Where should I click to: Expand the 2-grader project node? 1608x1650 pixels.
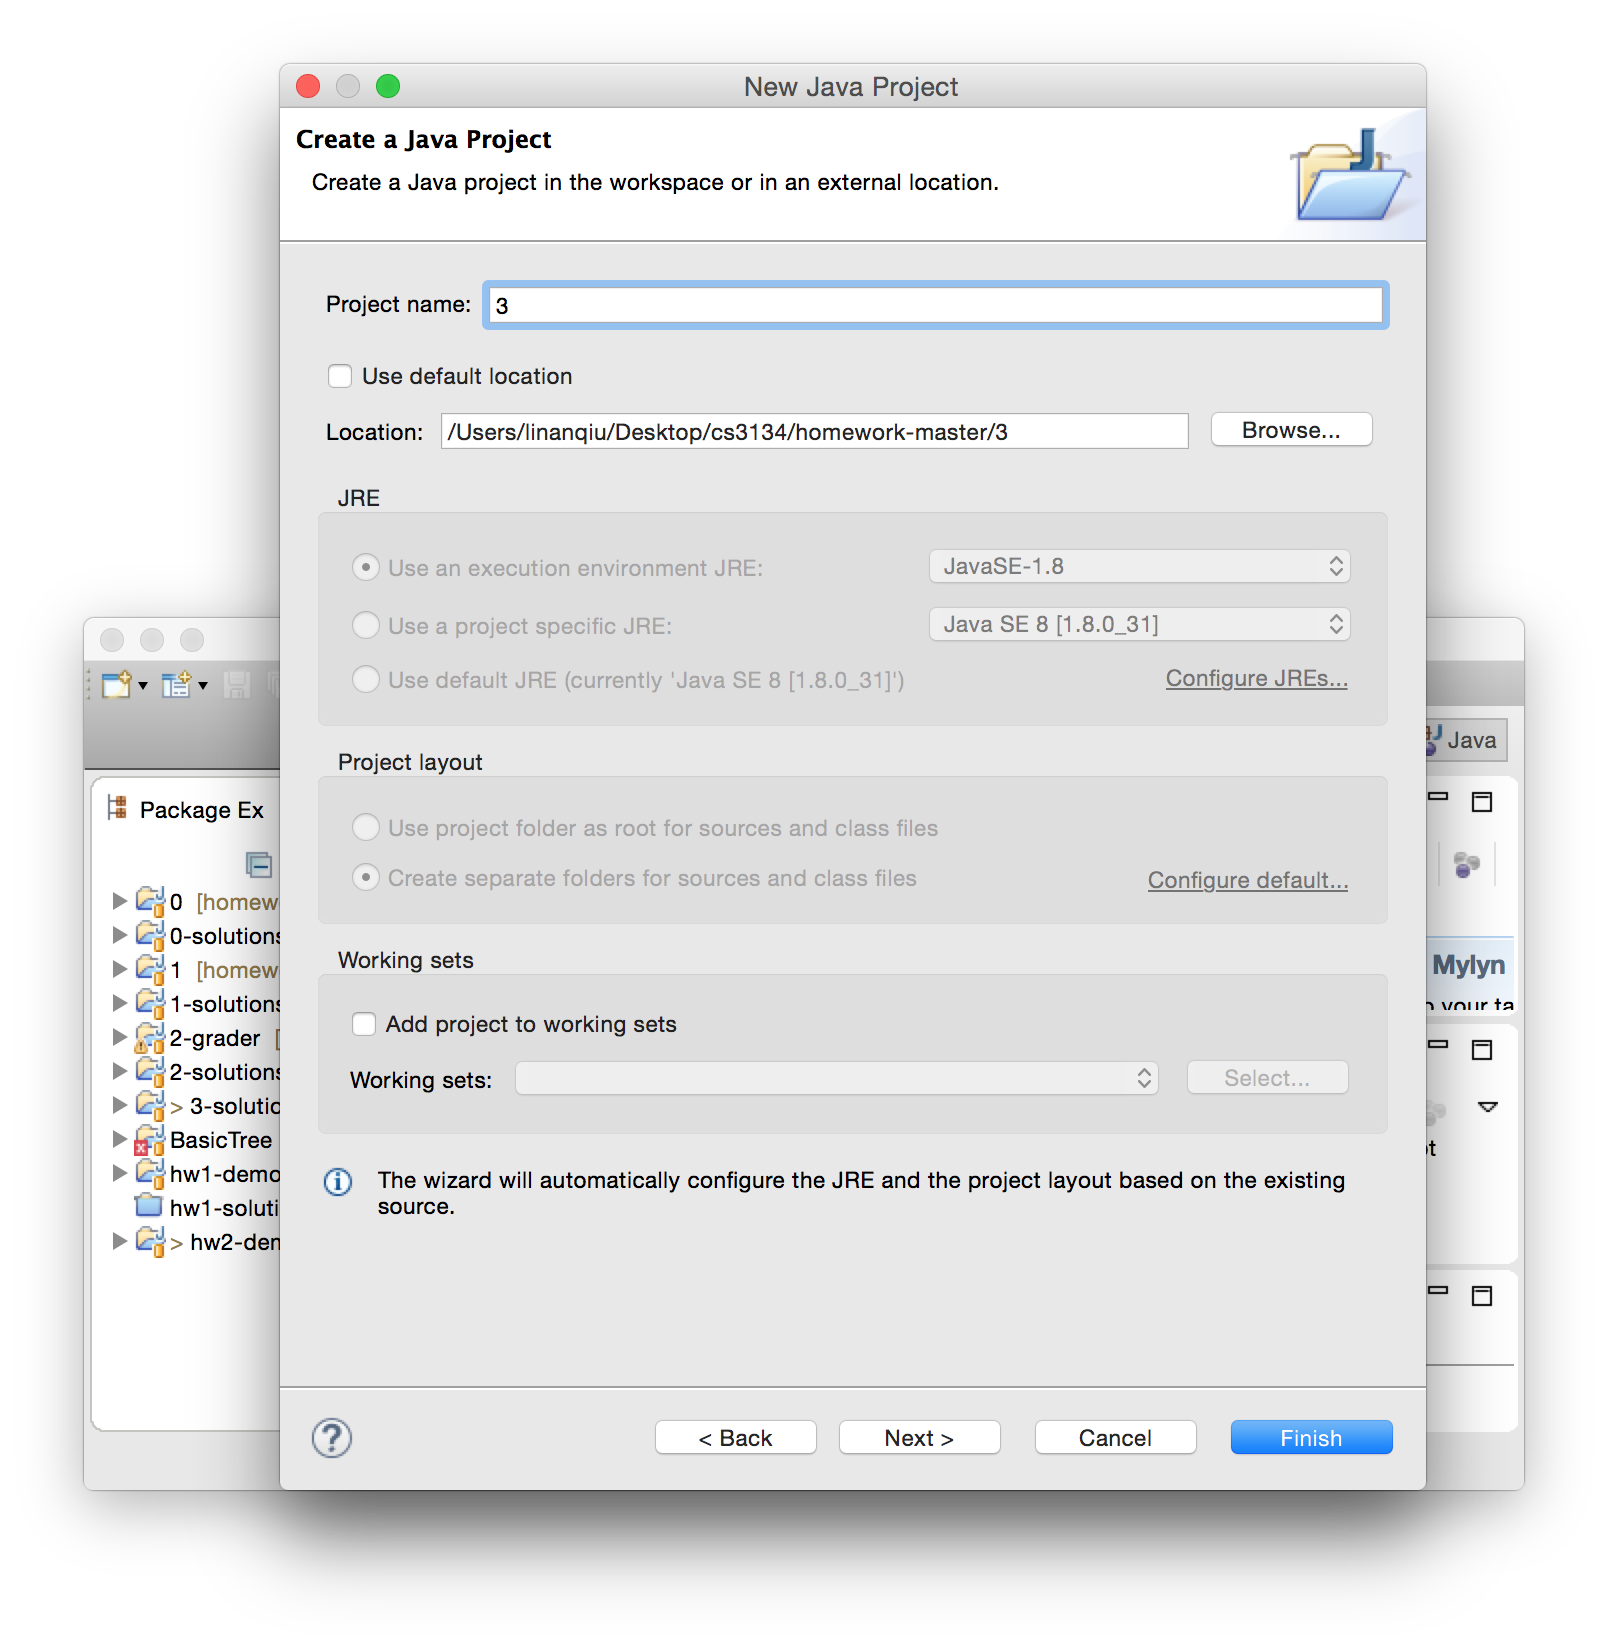coord(120,1037)
